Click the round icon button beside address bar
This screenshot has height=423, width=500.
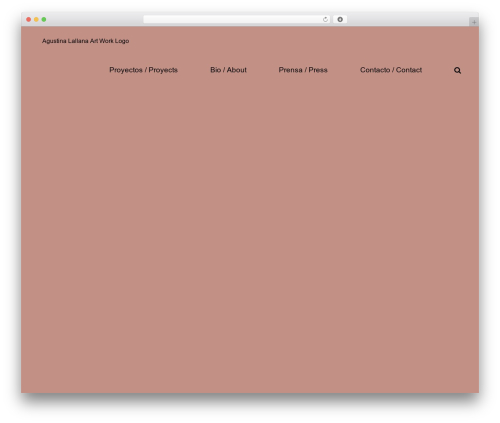pyautogui.click(x=340, y=19)
